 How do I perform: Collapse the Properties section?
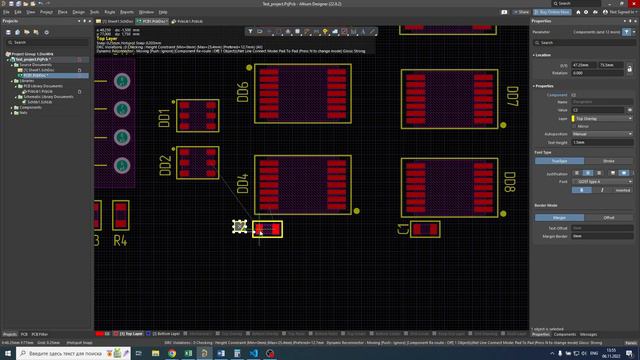[x=534, y=86]
